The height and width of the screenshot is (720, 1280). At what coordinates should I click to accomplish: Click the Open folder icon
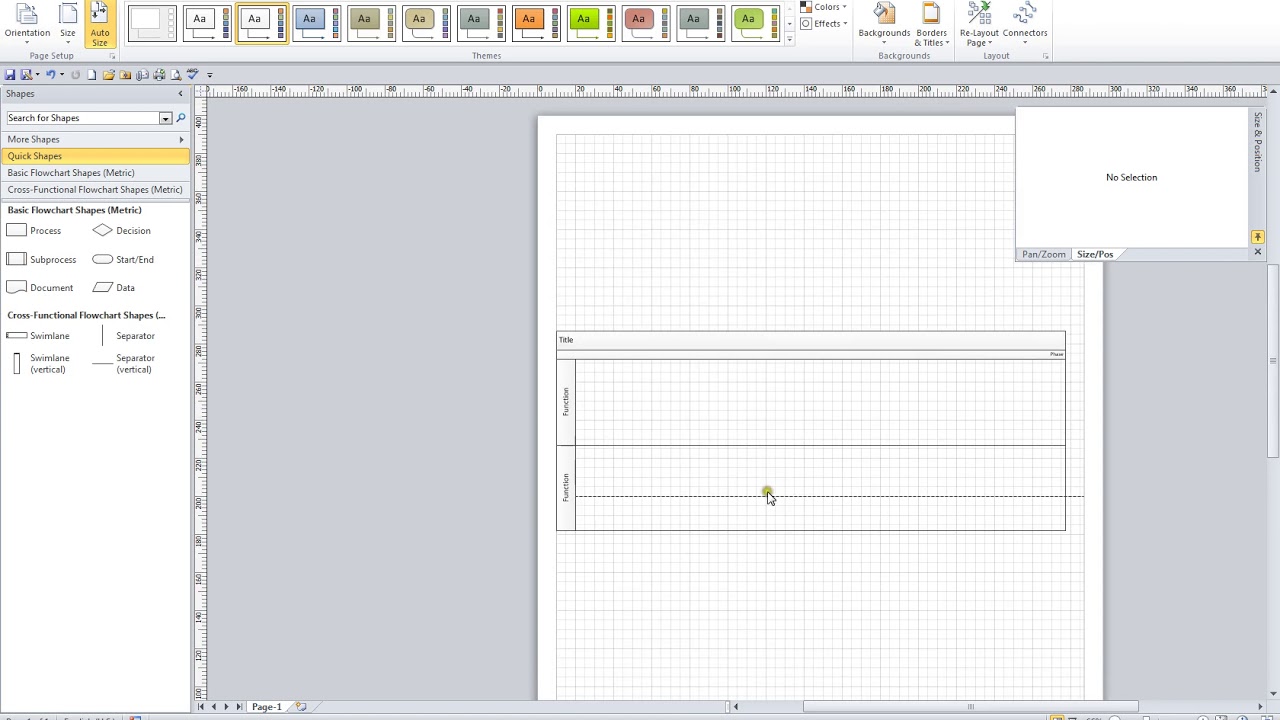(108, 75)
